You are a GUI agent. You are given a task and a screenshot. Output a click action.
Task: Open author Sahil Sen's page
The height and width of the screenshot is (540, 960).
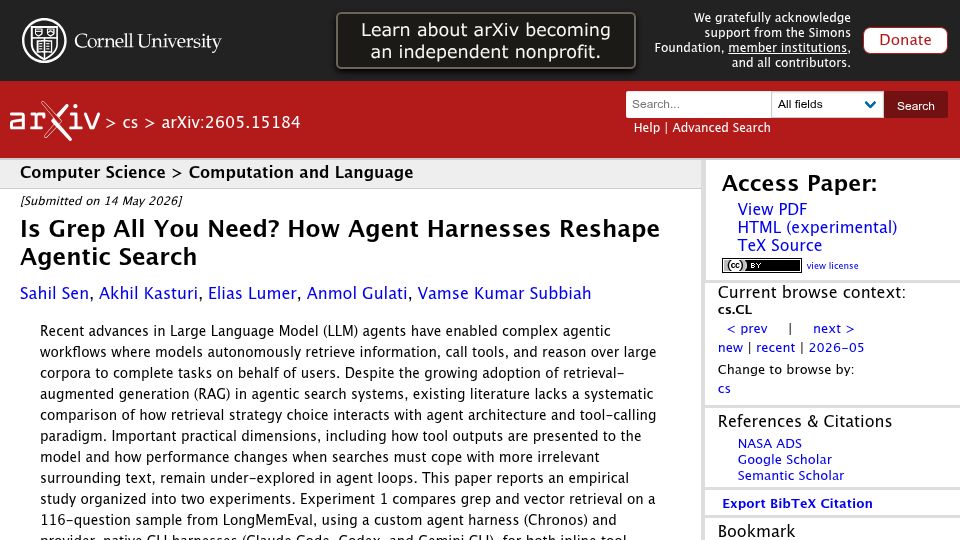54,293
